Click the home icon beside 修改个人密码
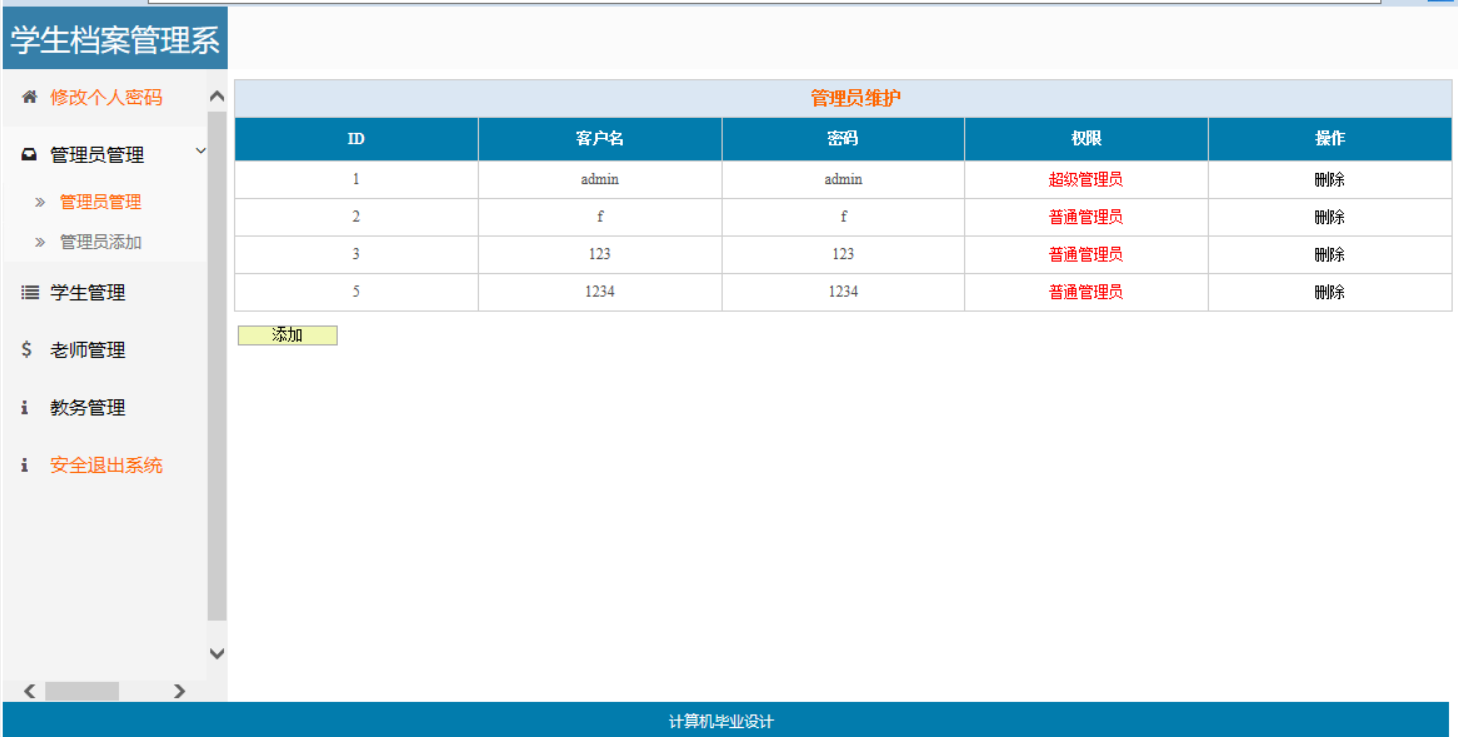Screen dimensions: 1458x737 tap(29, 97)
